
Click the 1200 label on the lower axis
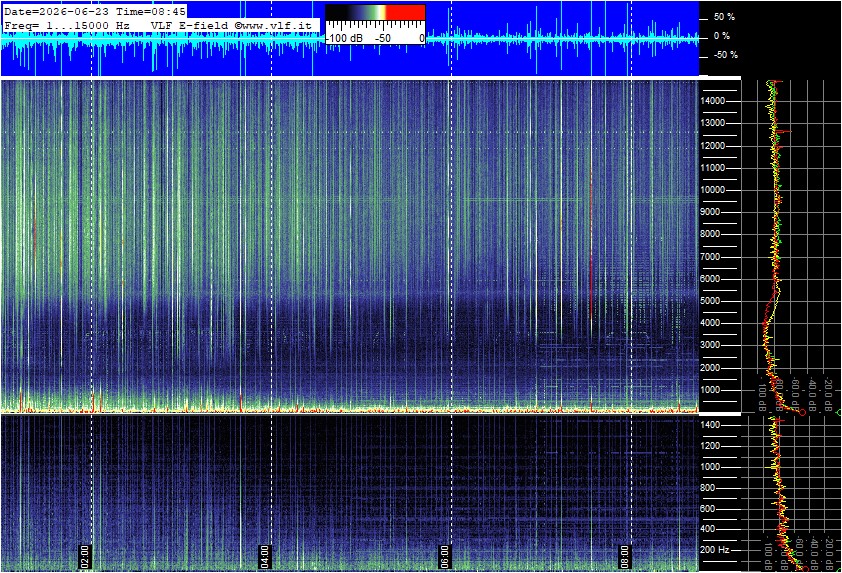710,446
